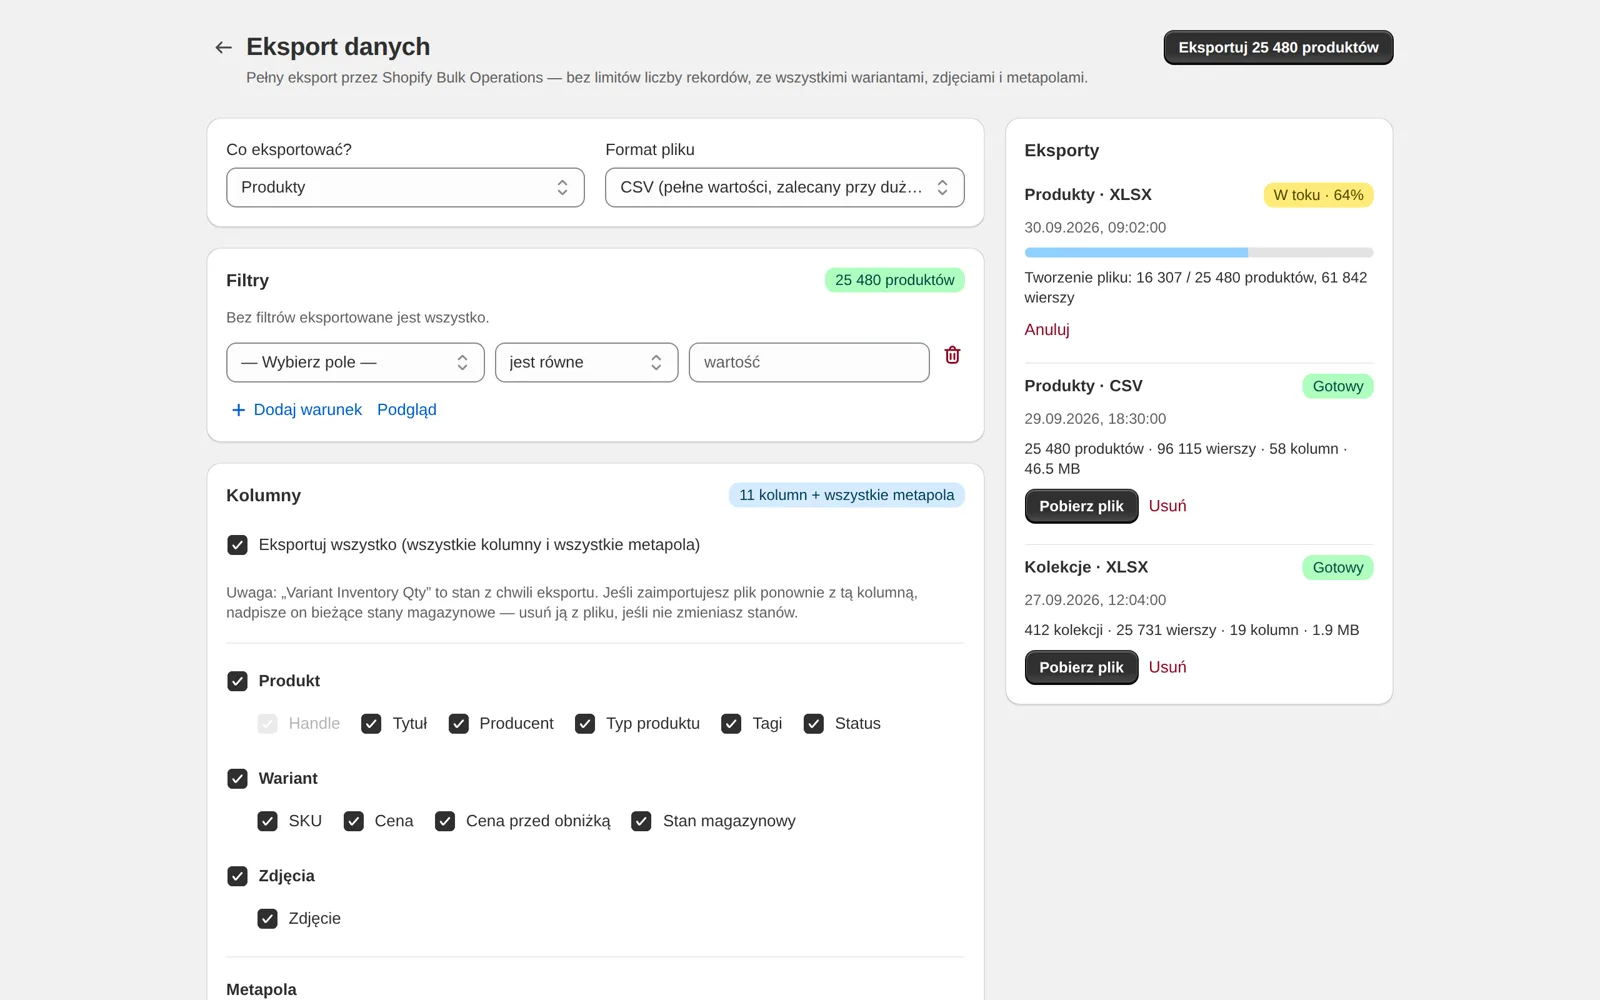
Task: Open the "jest równe" operator dropdown
Action: click(x=586, y=362)
